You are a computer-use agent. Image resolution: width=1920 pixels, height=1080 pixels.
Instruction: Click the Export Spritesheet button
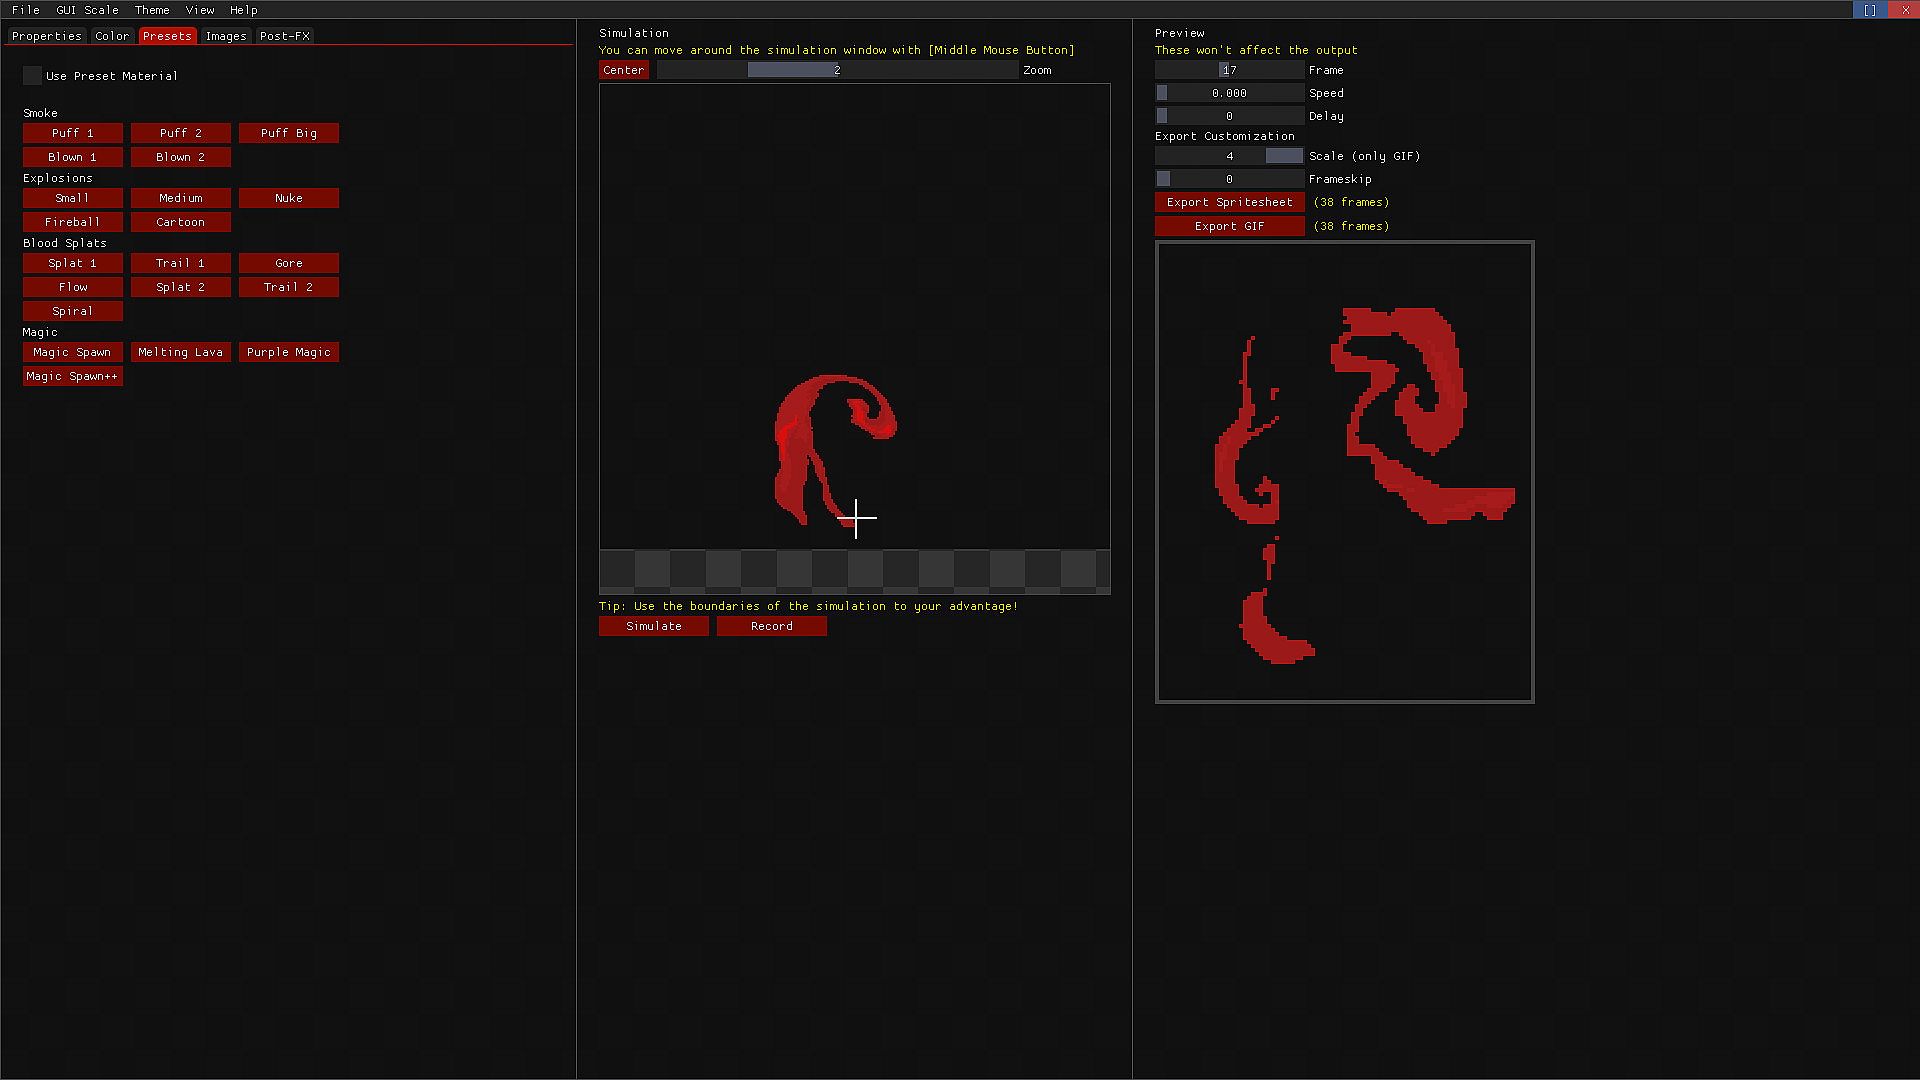1229,202
